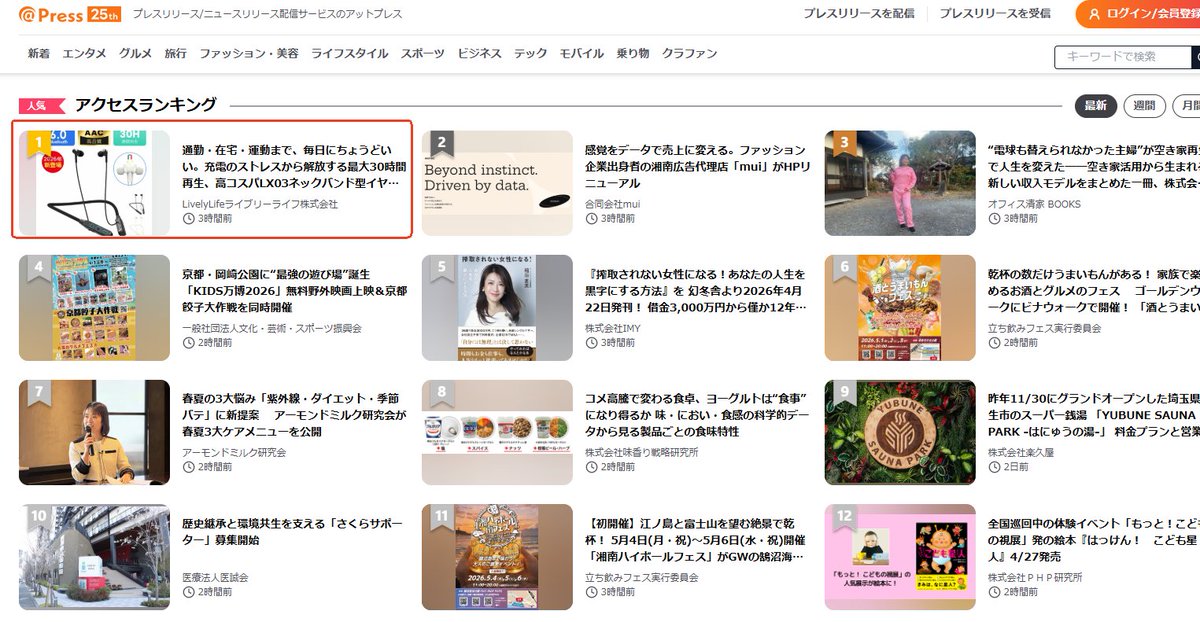Viewport: 1200px width, 622px height.
Task: Click 一般社団法人文化・芸術・スポーツ振興会 text
Action: [x=272, y=328]
